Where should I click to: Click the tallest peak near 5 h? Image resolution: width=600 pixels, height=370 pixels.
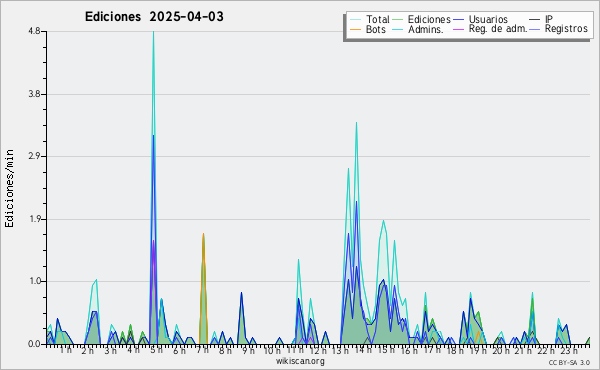tap(153, 32)
